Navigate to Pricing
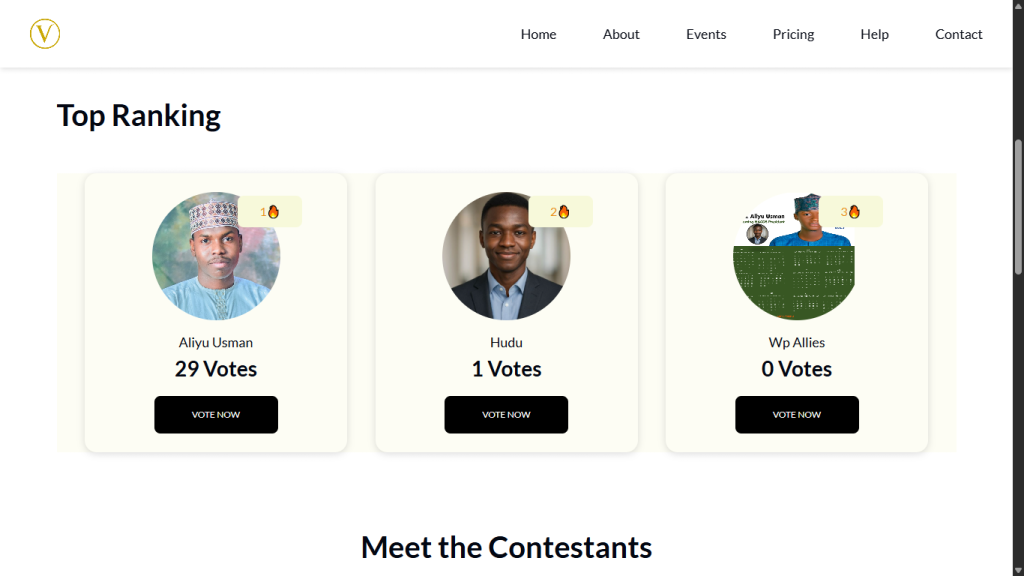The width and height of the screenshot is (1024, 576). coord(793,34)
